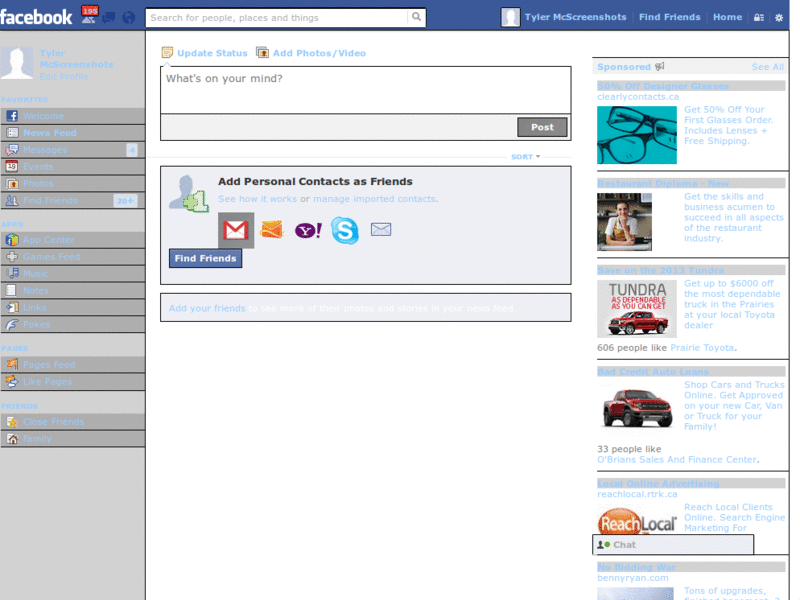Open Welcome in the sidebar

pyautogui.click(x=72, y=116)
